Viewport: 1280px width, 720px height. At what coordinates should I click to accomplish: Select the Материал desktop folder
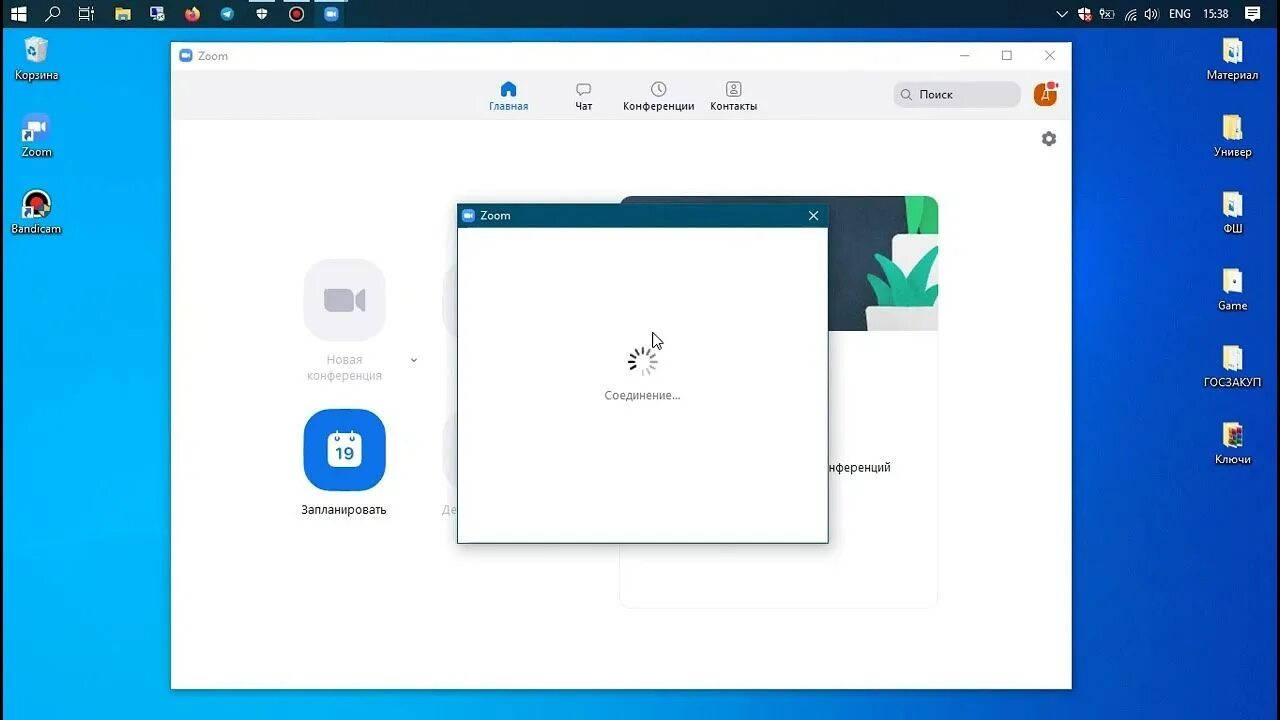click(1232, 58)
